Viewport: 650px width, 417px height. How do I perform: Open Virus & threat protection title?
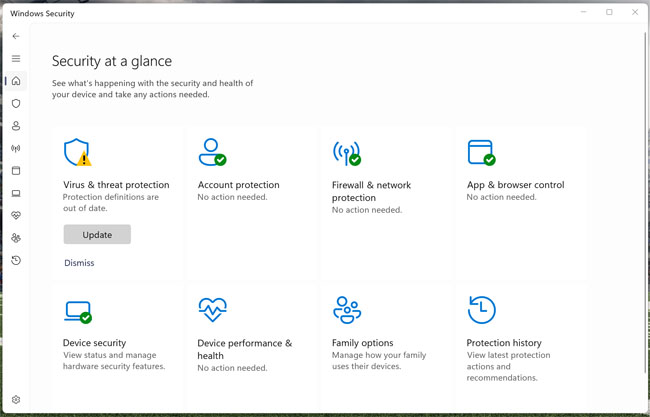[x=116, y=185]
